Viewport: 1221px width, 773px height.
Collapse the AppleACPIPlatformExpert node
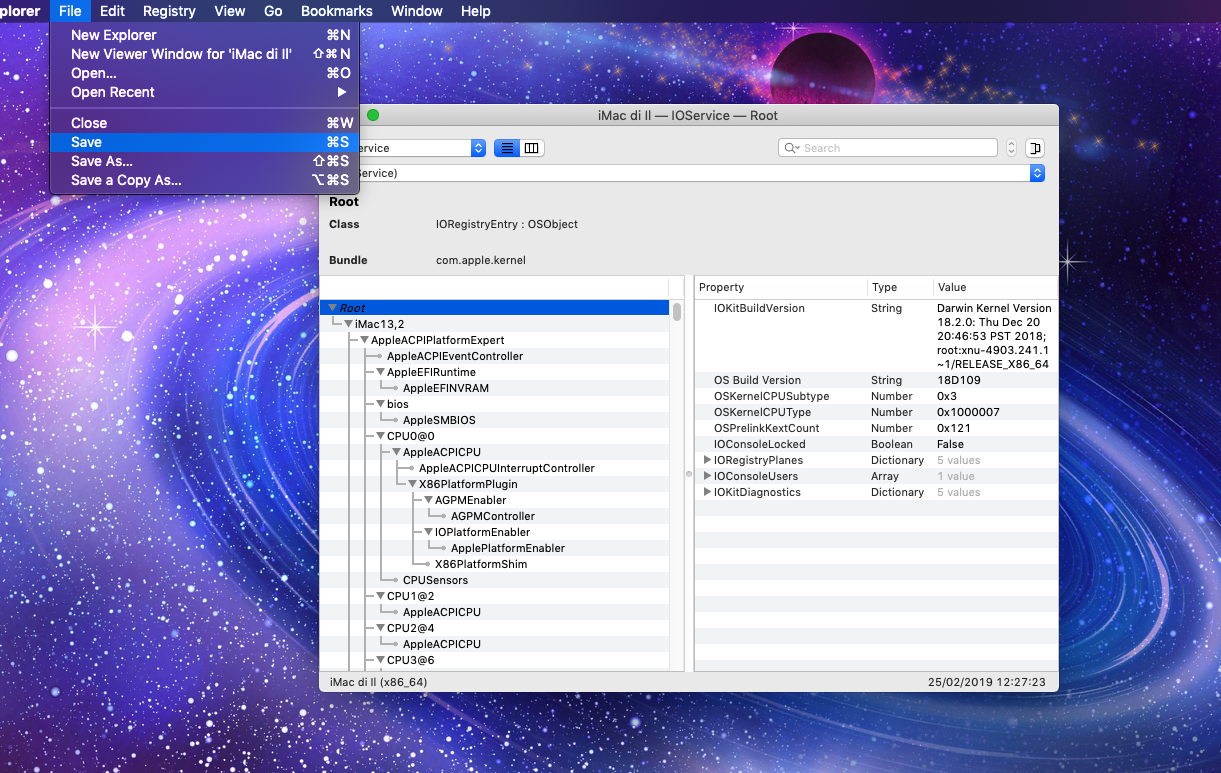coord(365,340)
